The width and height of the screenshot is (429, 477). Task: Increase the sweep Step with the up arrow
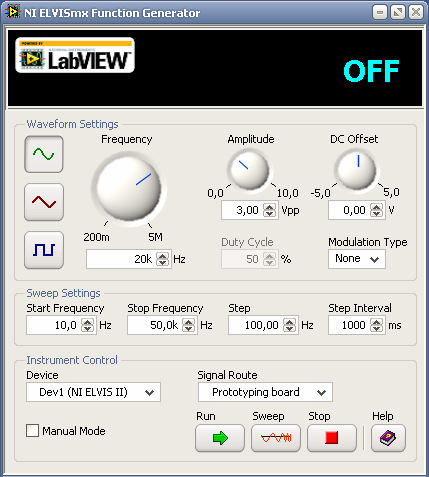click(289, 322)
